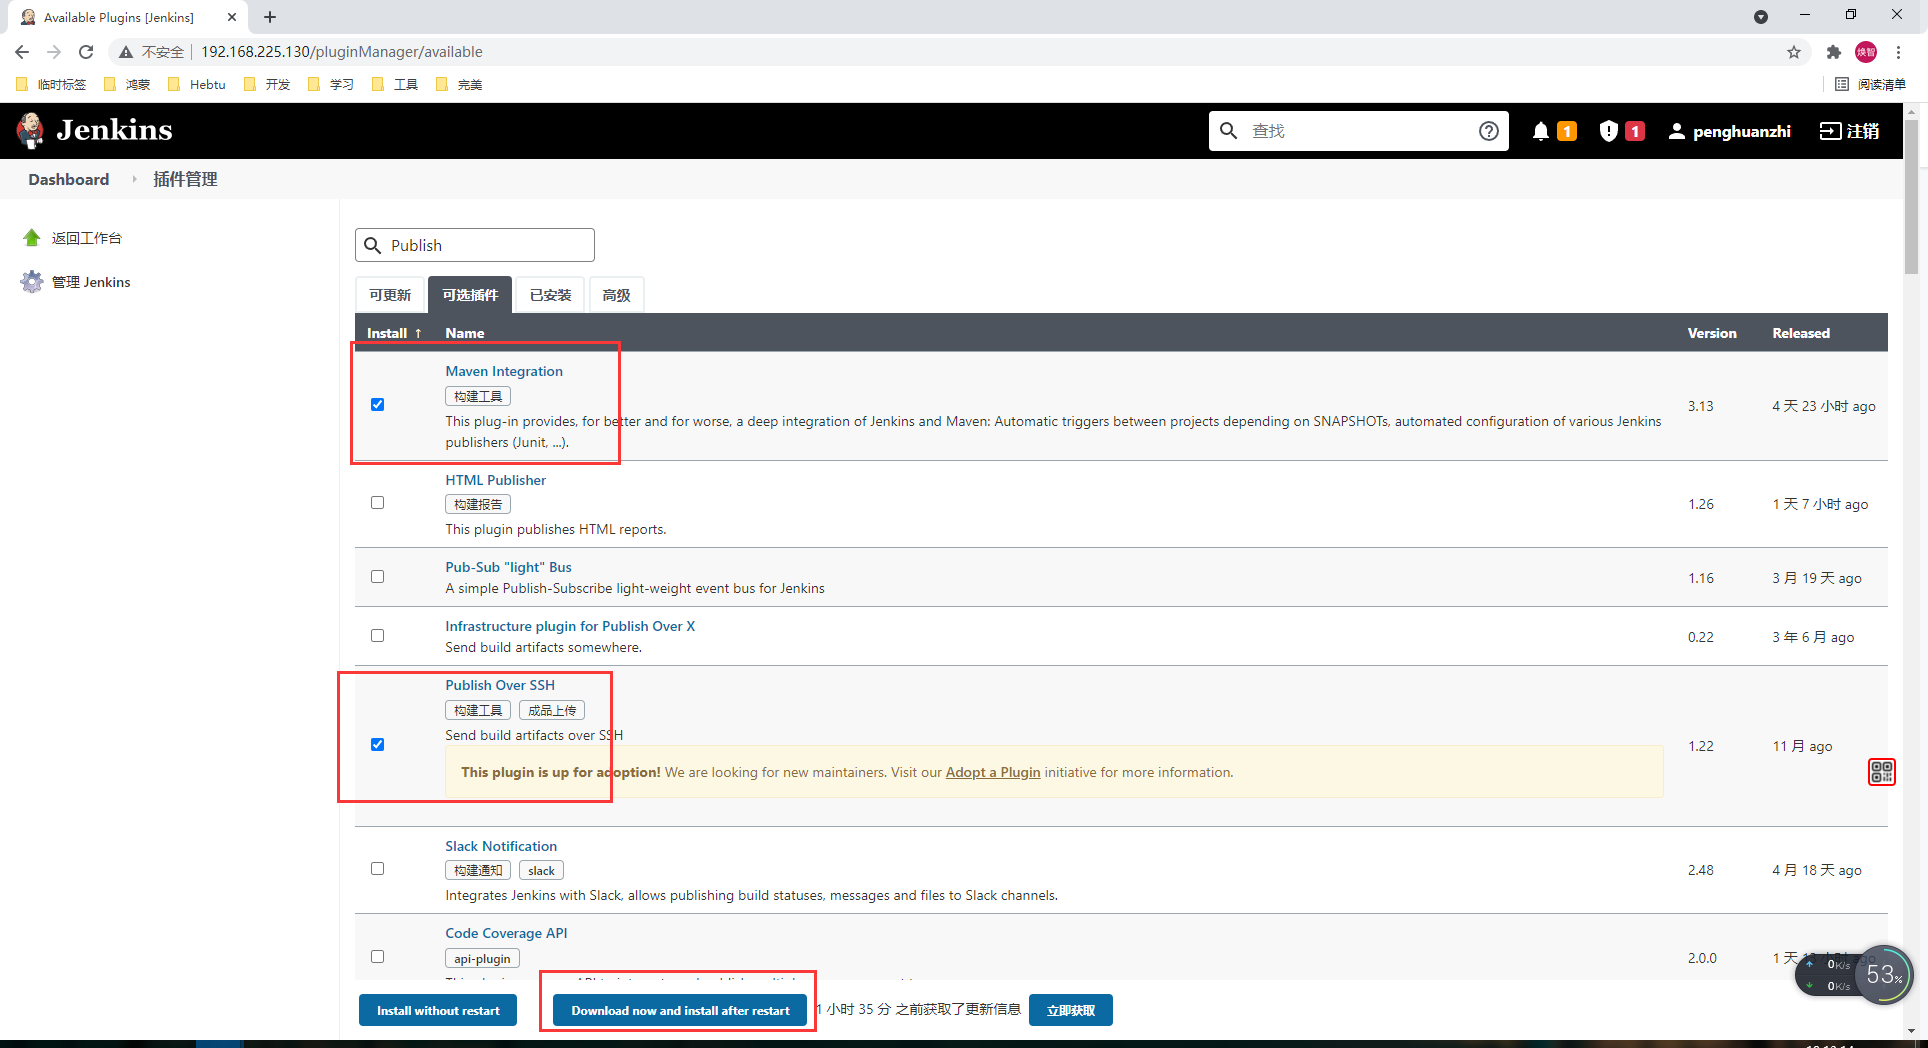The image size is (1928, 1048).
Task: Sort by the Name column header
Action: (x=465, y=333)
